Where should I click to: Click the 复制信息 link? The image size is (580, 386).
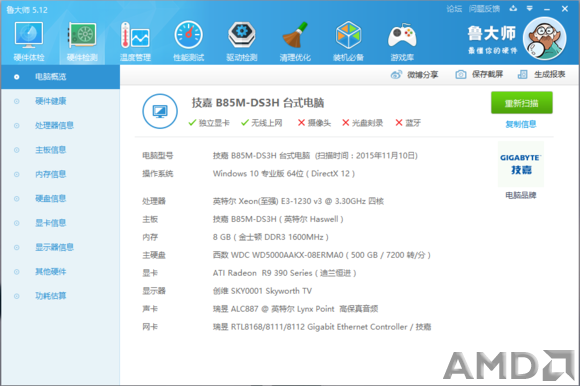(x=521, y=124)
